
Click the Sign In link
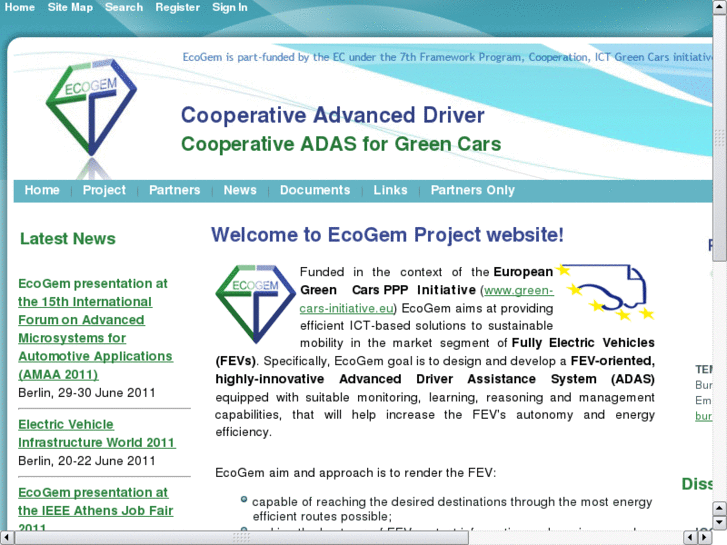pyautogui.click(x=230, y=7)
